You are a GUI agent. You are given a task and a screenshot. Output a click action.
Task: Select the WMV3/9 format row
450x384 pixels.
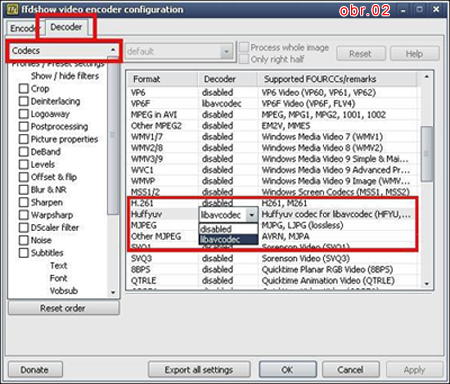(273, 159)
